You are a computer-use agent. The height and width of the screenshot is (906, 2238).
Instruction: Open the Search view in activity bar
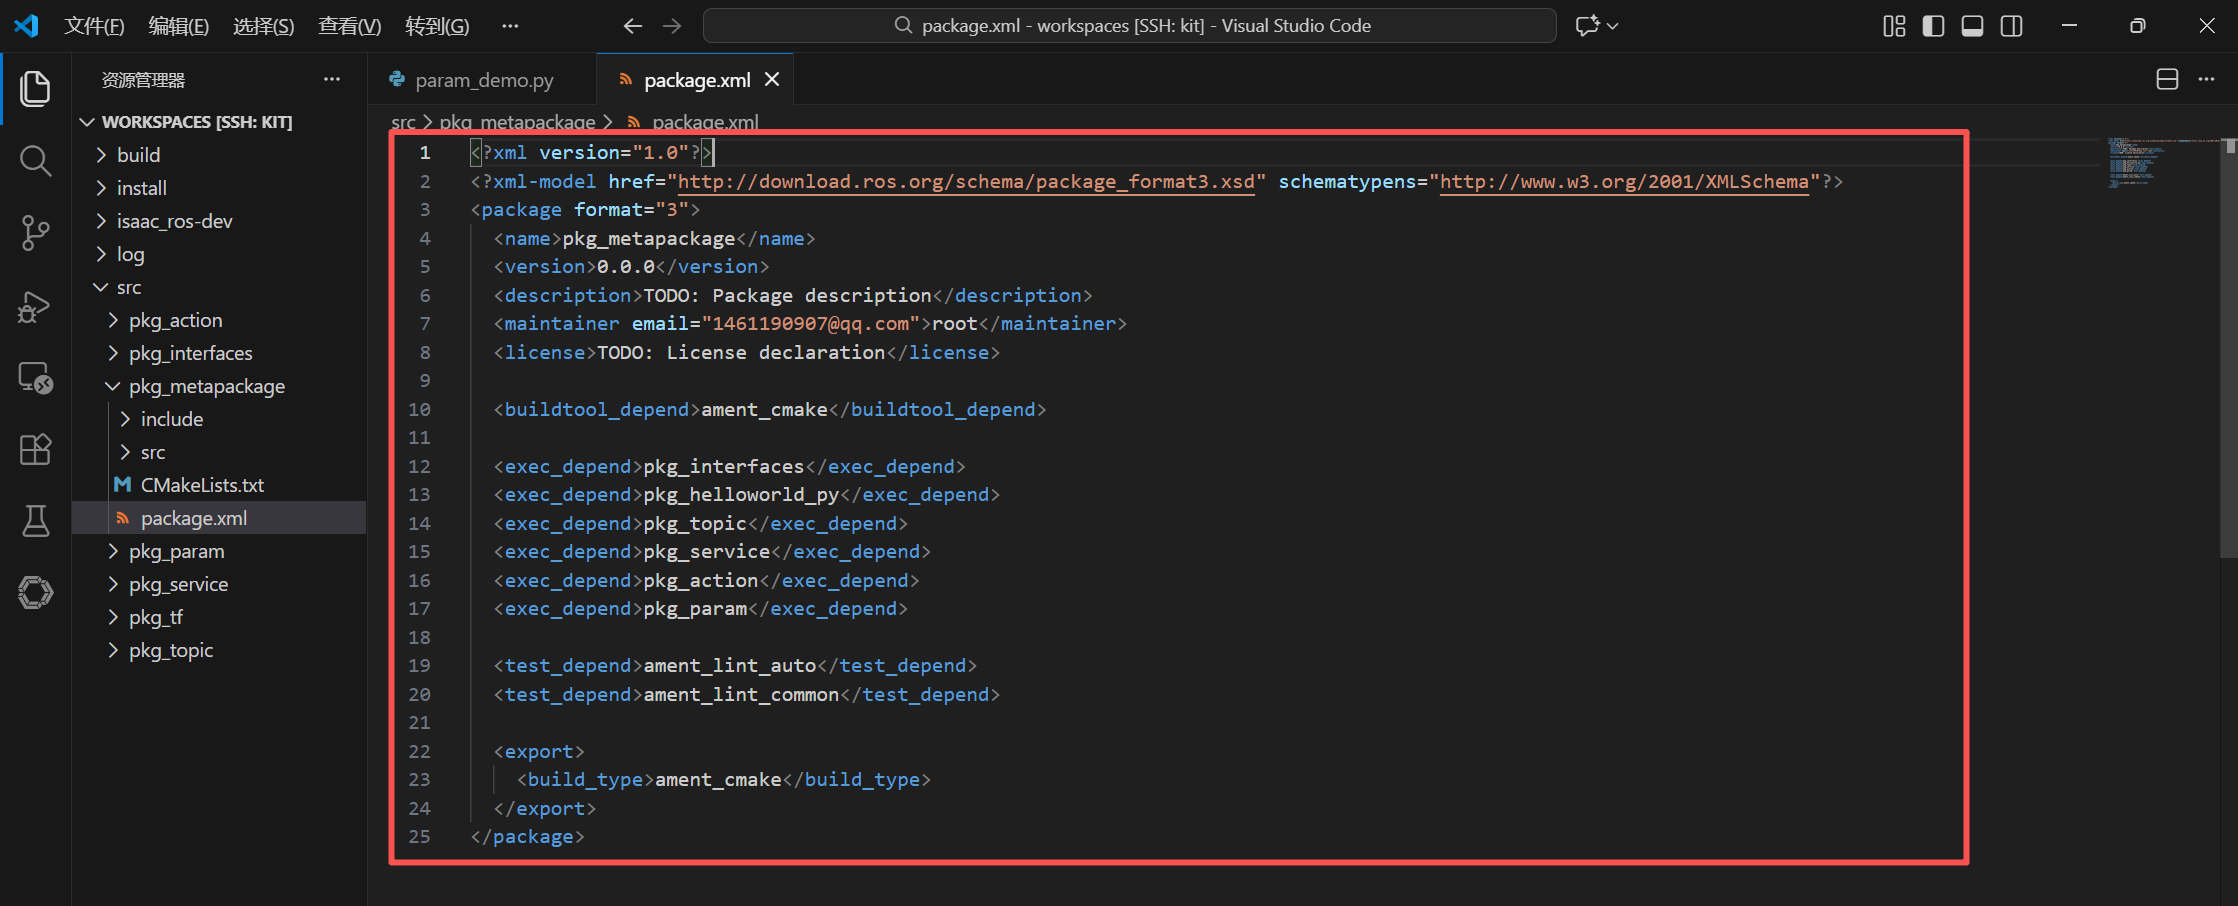tap(35, 160)
